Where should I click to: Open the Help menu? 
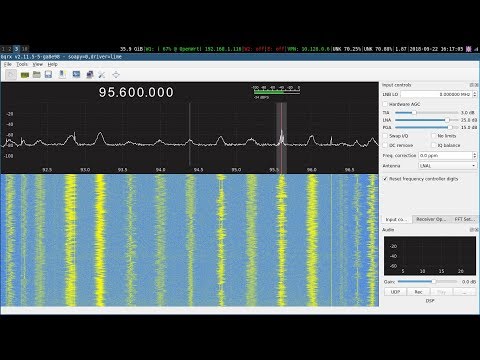[x=52, y=64]
